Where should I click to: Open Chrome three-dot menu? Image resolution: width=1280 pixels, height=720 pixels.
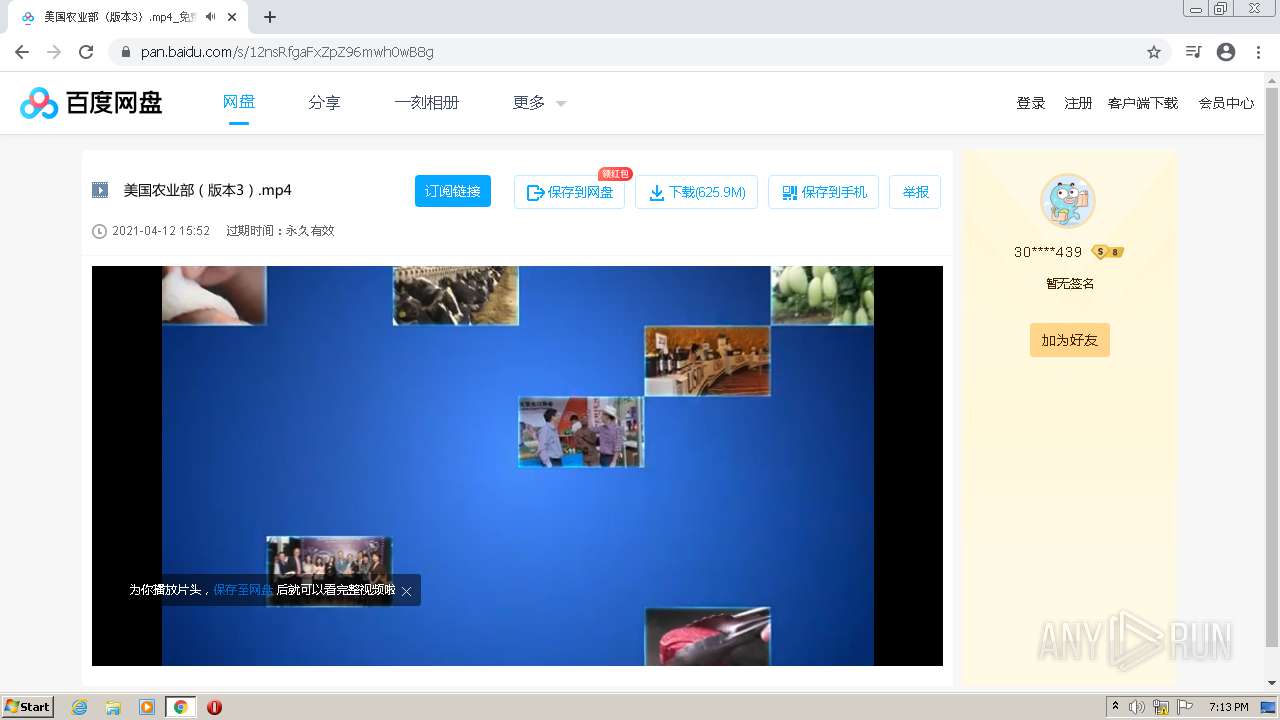(1258, 52)
